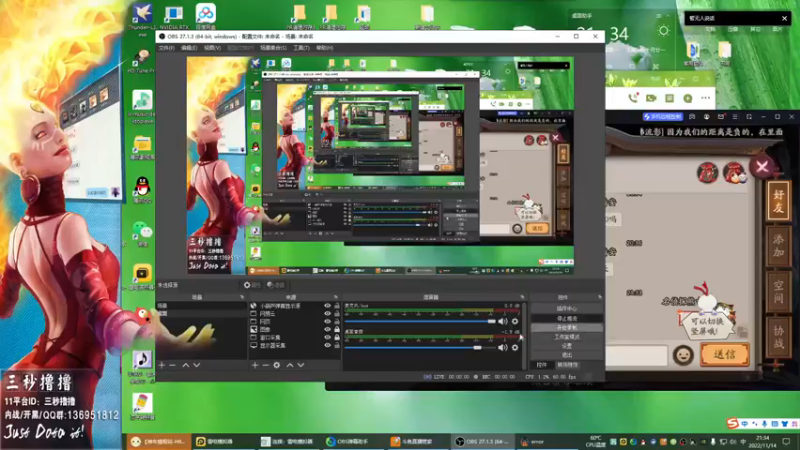The height and width of the screenshot is (450, 800).
Task: Click the 滤镜 filters button above the sources
Action: click(276, 285)
